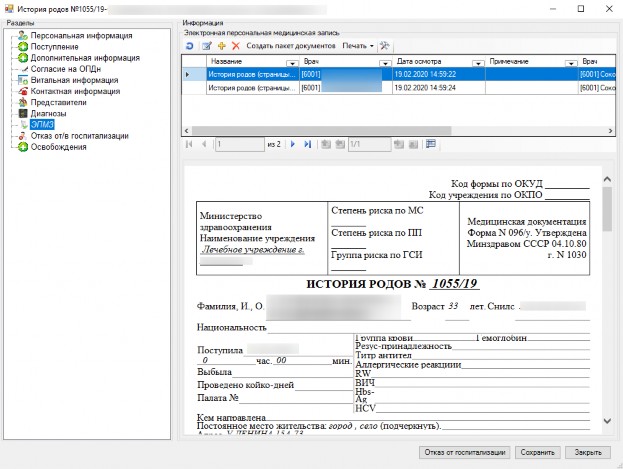The image size is (623, 469).
Task: Click the icon next to Витальная информация
Action: [x=23, y=80]
